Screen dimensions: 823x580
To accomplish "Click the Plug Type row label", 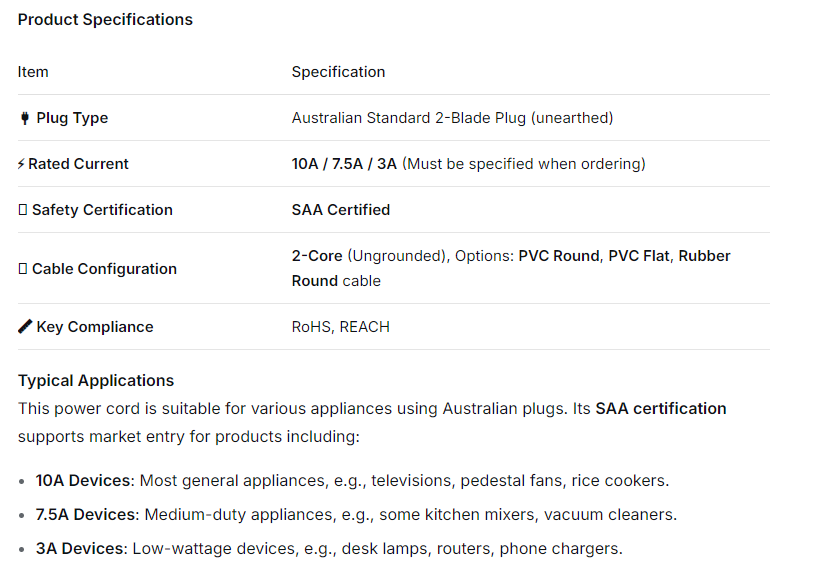I will point(72,118).
